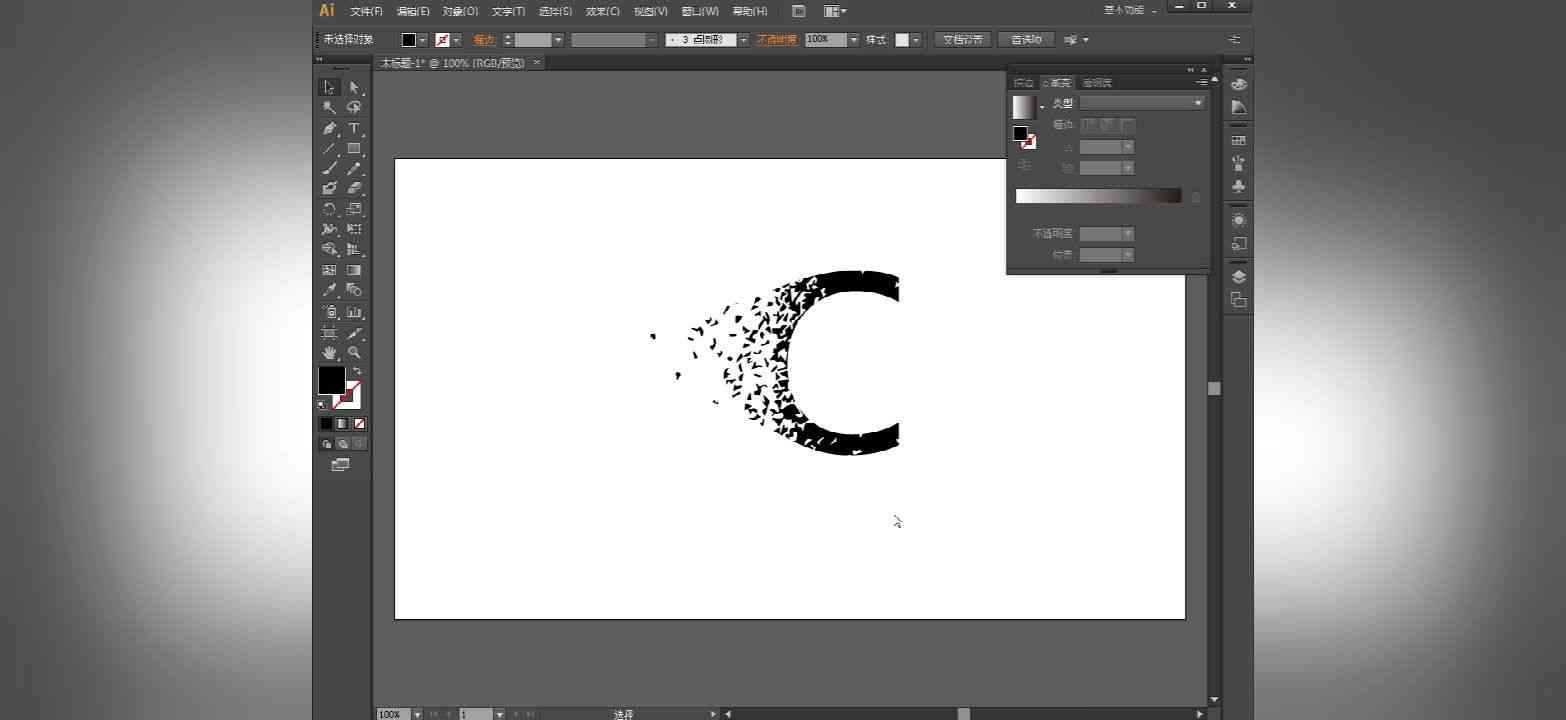Select the Shape Builder tool
1566x720 pixels.
(x=329, y=249)
